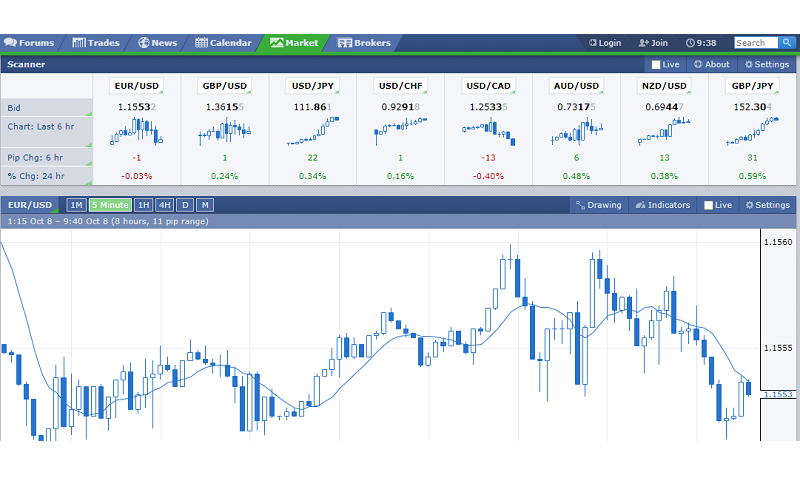Switch to the Market tab
The image size is (800, 480).
(294, 43)
